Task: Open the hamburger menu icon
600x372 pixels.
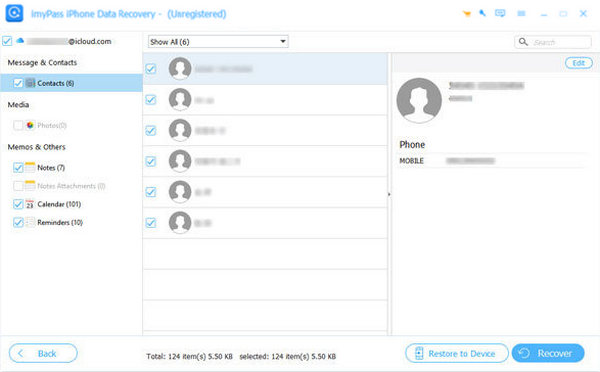Action: 521,14
